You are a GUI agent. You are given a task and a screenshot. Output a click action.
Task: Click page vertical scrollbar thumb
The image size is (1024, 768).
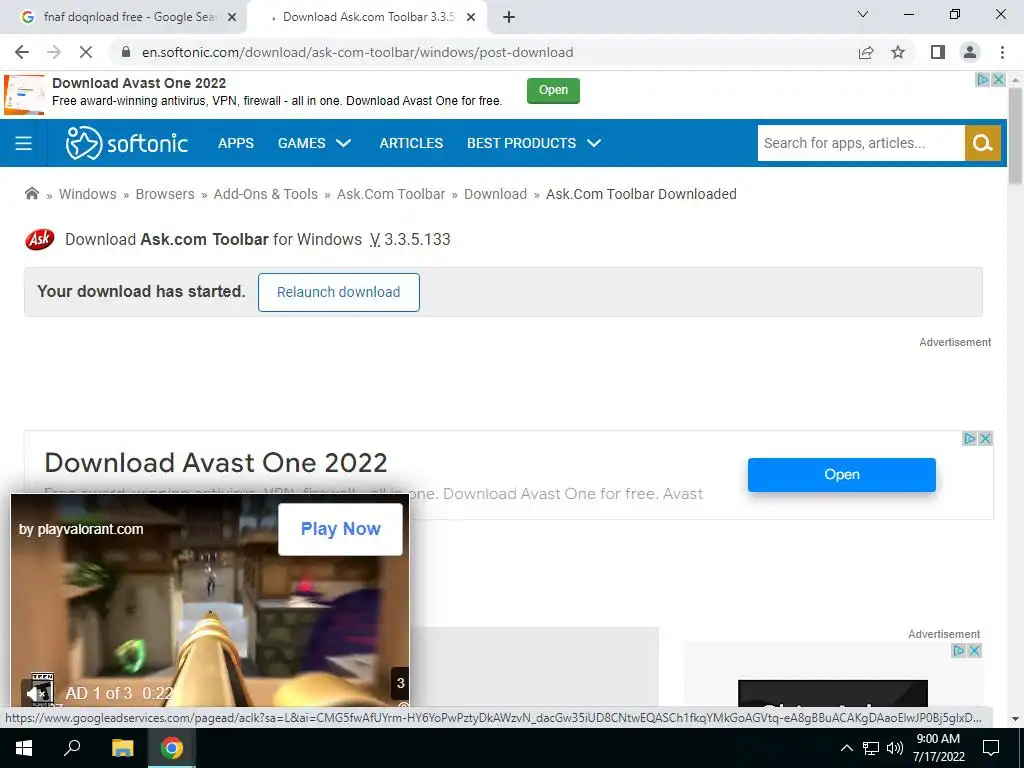click(x=1015, y=135)
